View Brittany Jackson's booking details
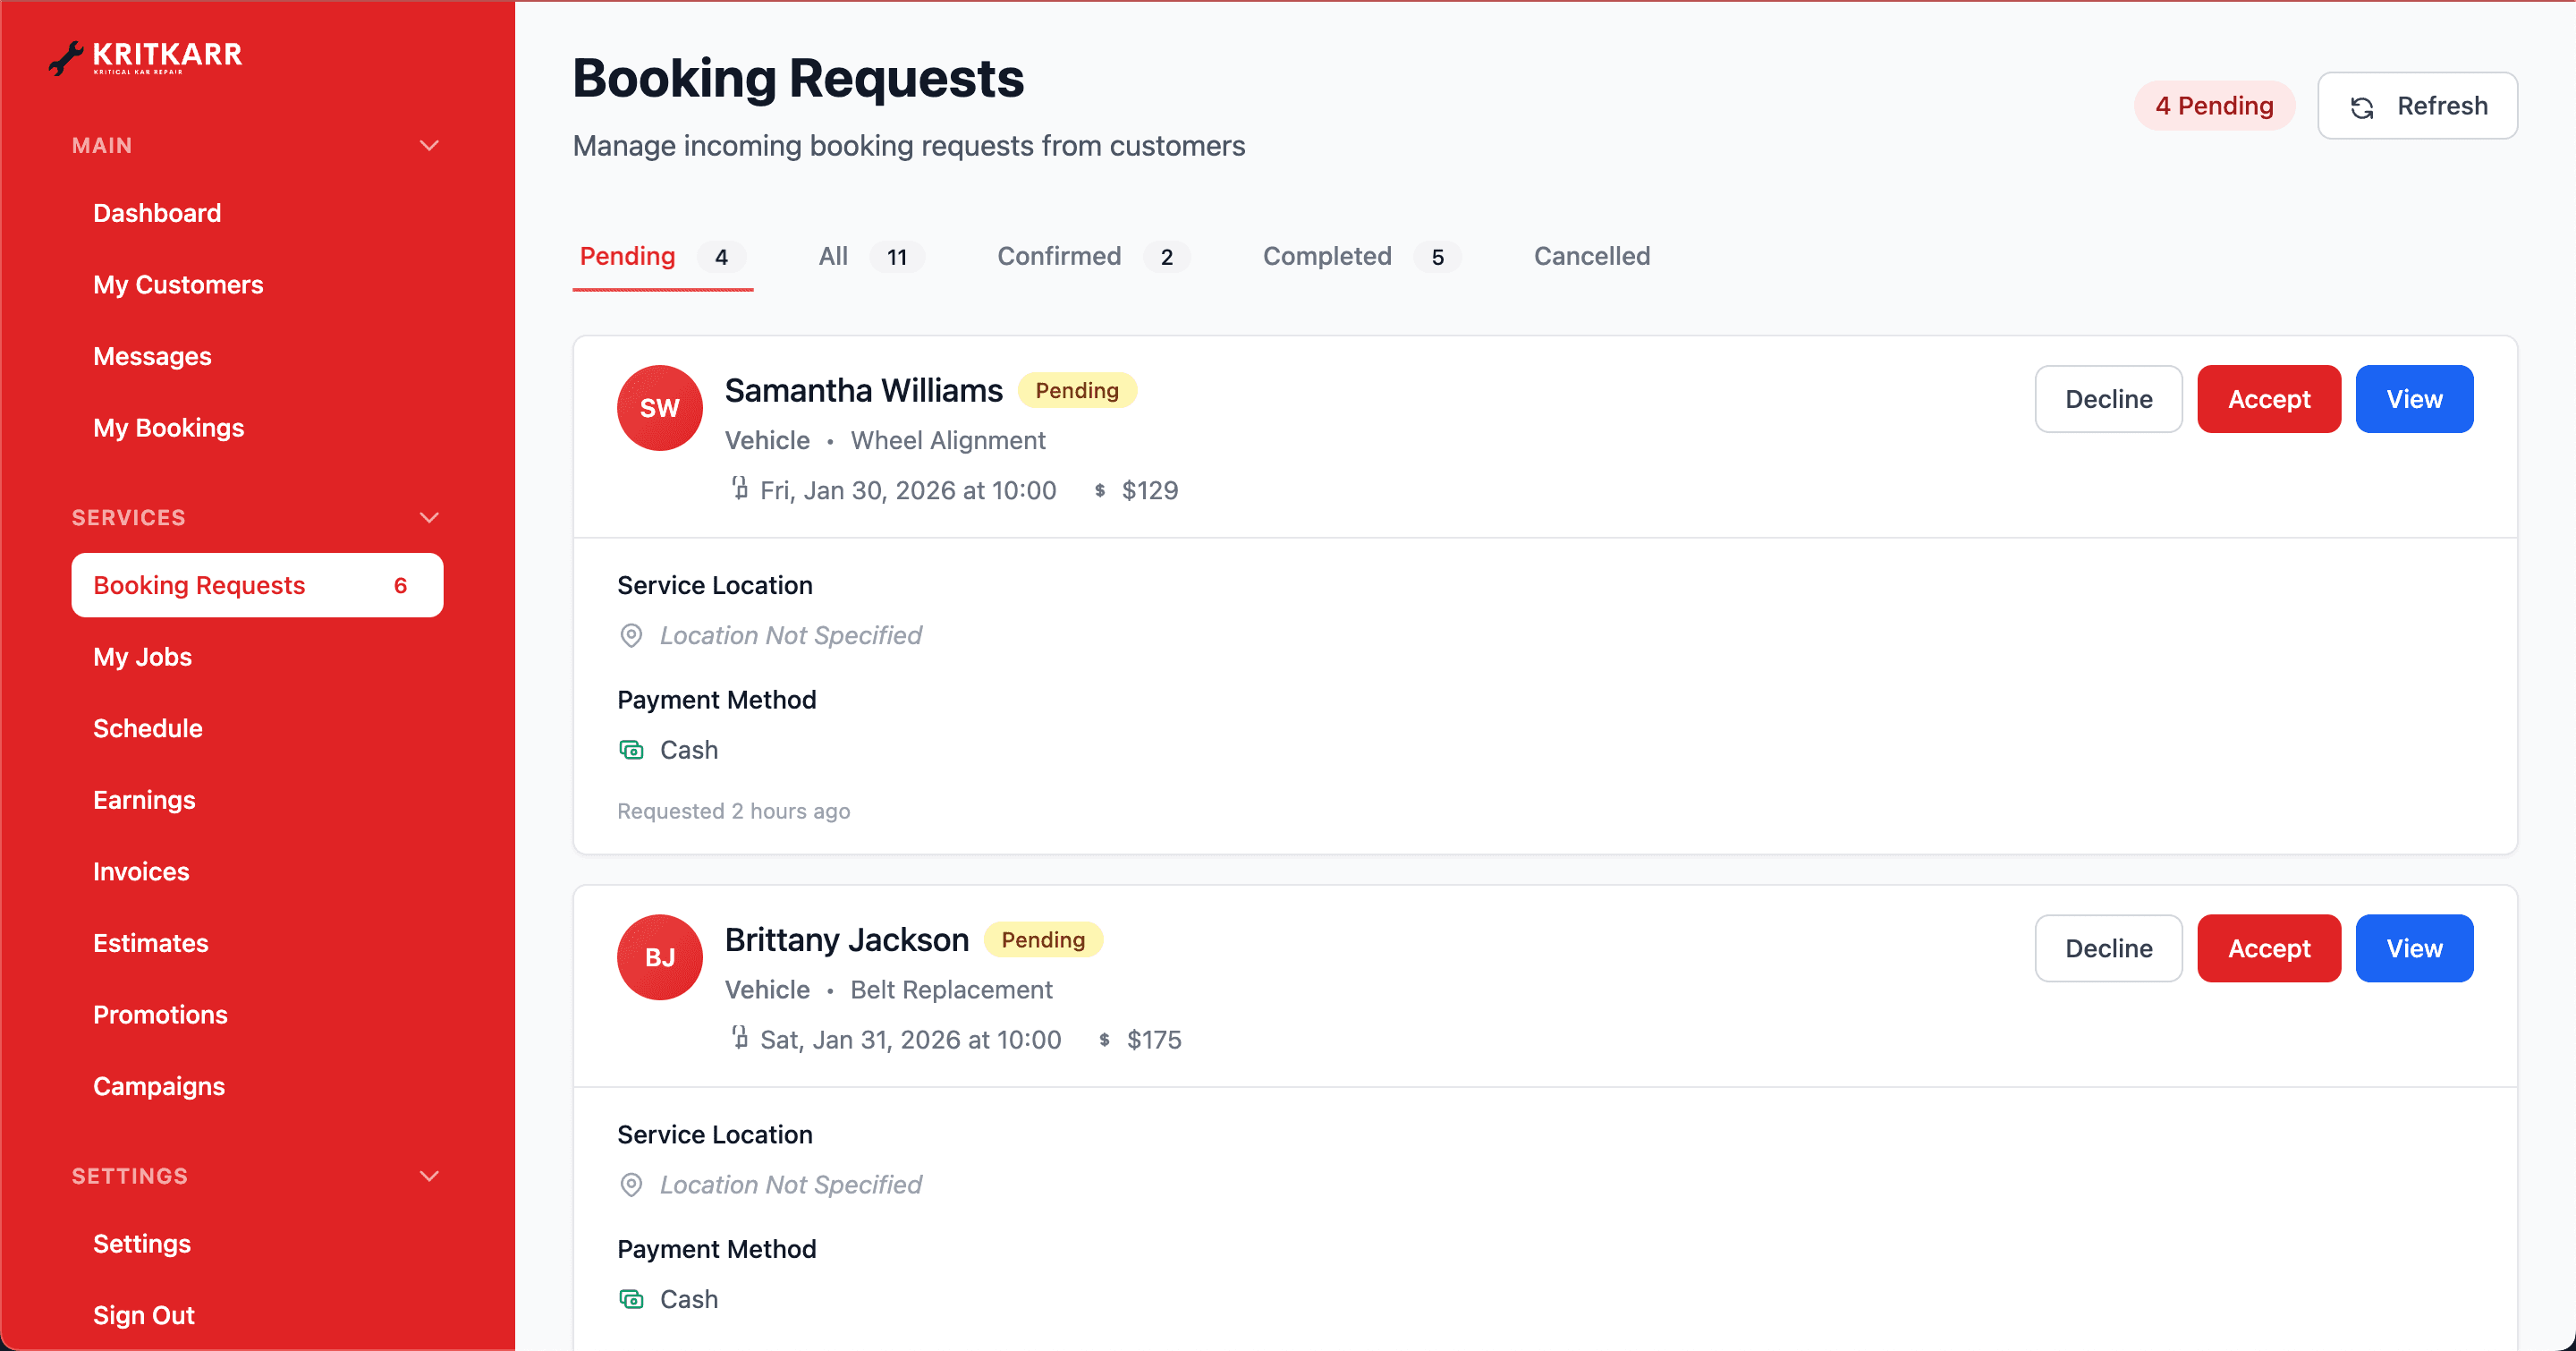Image resolution: width=2576 pixels, height=1351 pixels. (x=2414, y=948)
